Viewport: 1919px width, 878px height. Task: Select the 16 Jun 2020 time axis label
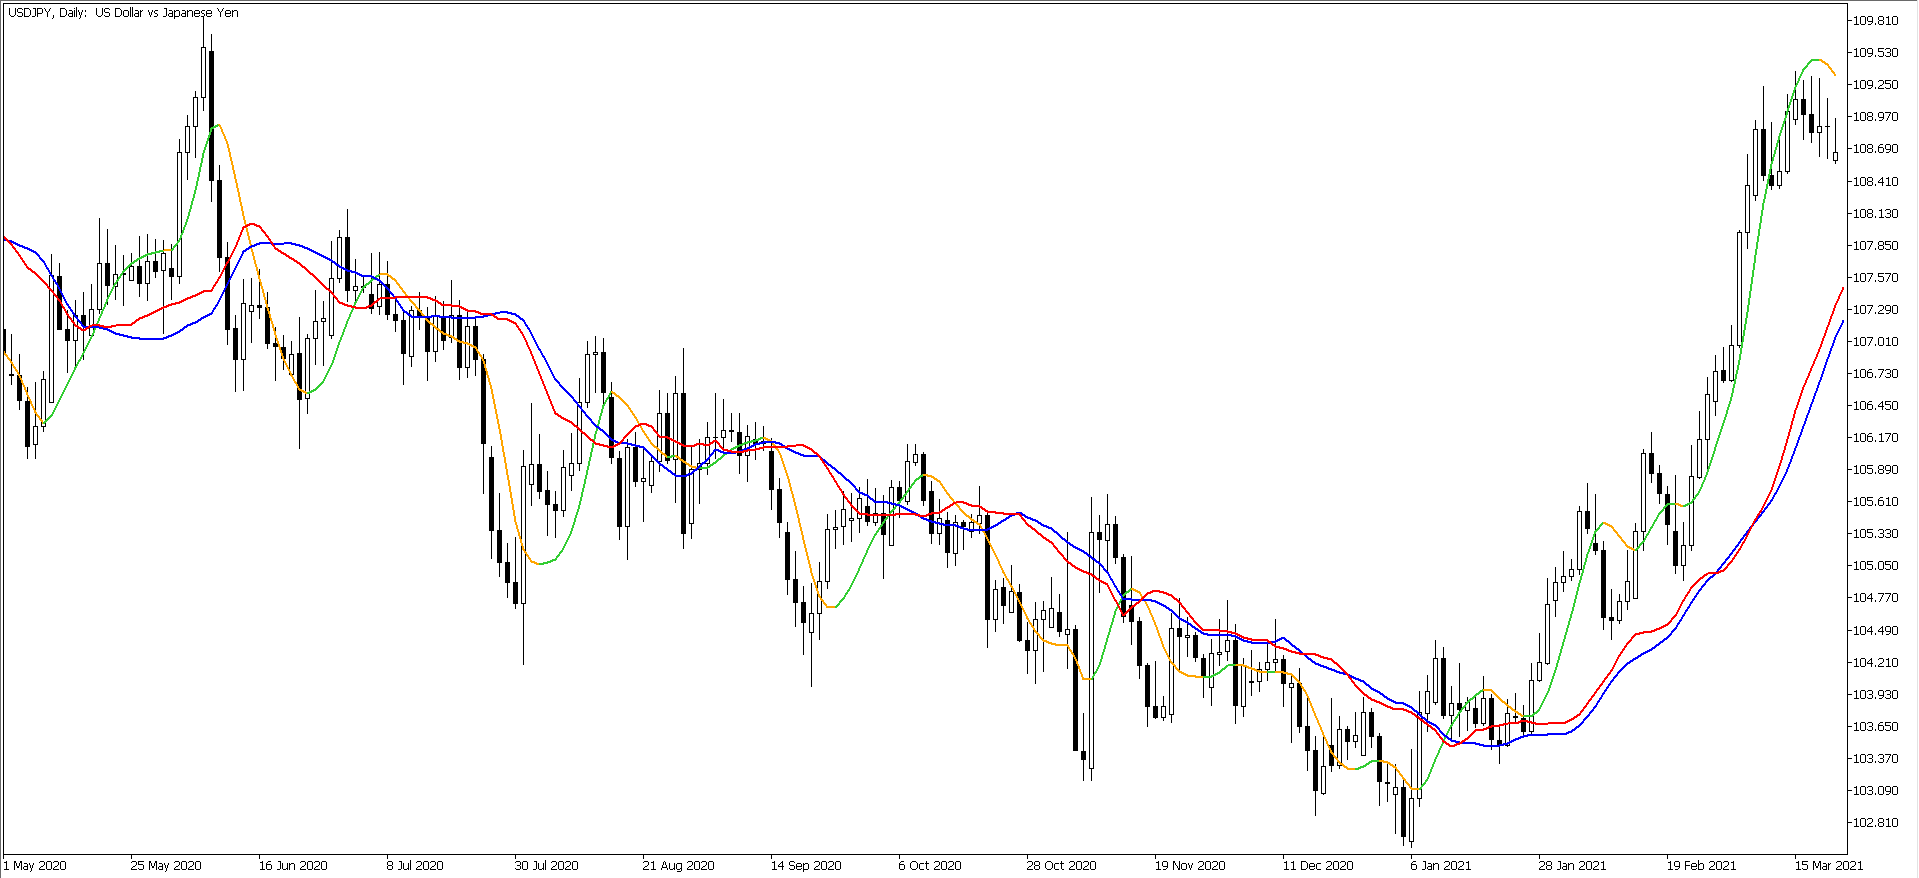coord(293,865)
